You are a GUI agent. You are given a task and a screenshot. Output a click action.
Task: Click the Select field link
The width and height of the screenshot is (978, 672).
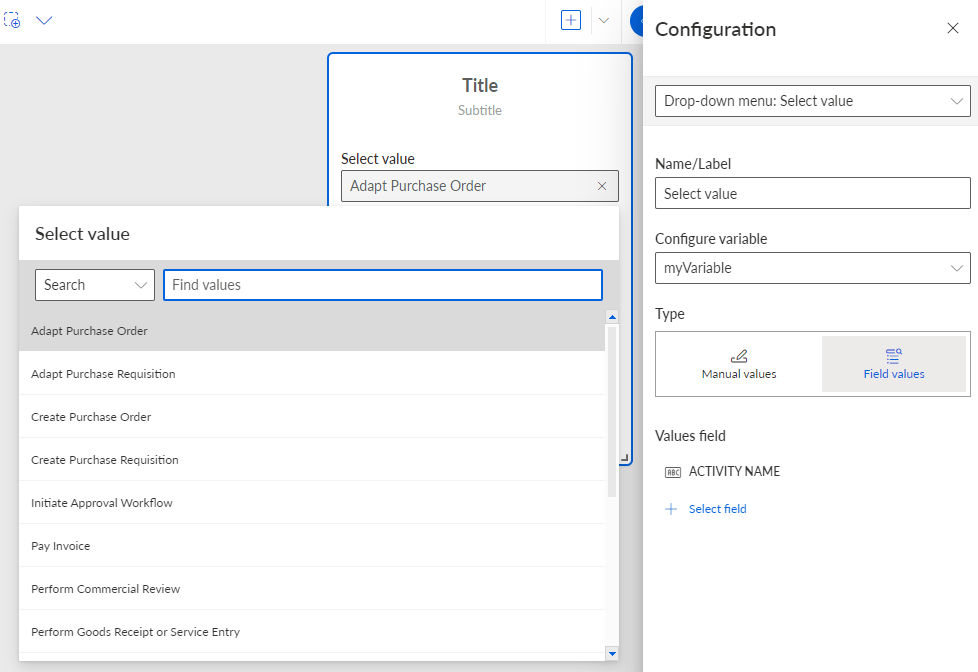(x=717, y=509)
